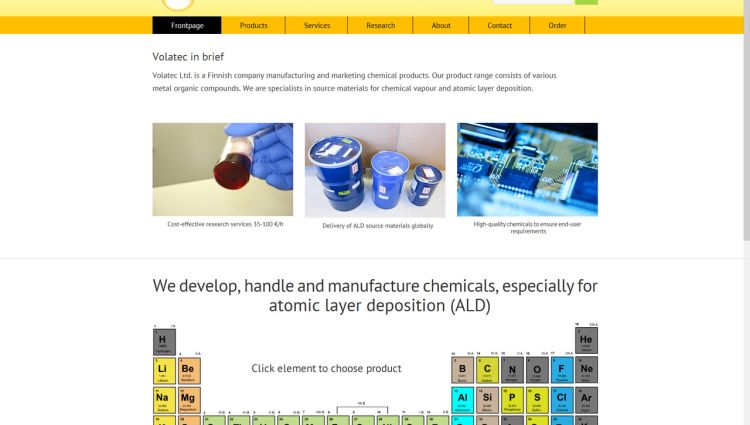Viewport: 750px width, 425px height.
Task: Click caption 'Delivery of ALD source materials globally'
Action: click(377, 226)
